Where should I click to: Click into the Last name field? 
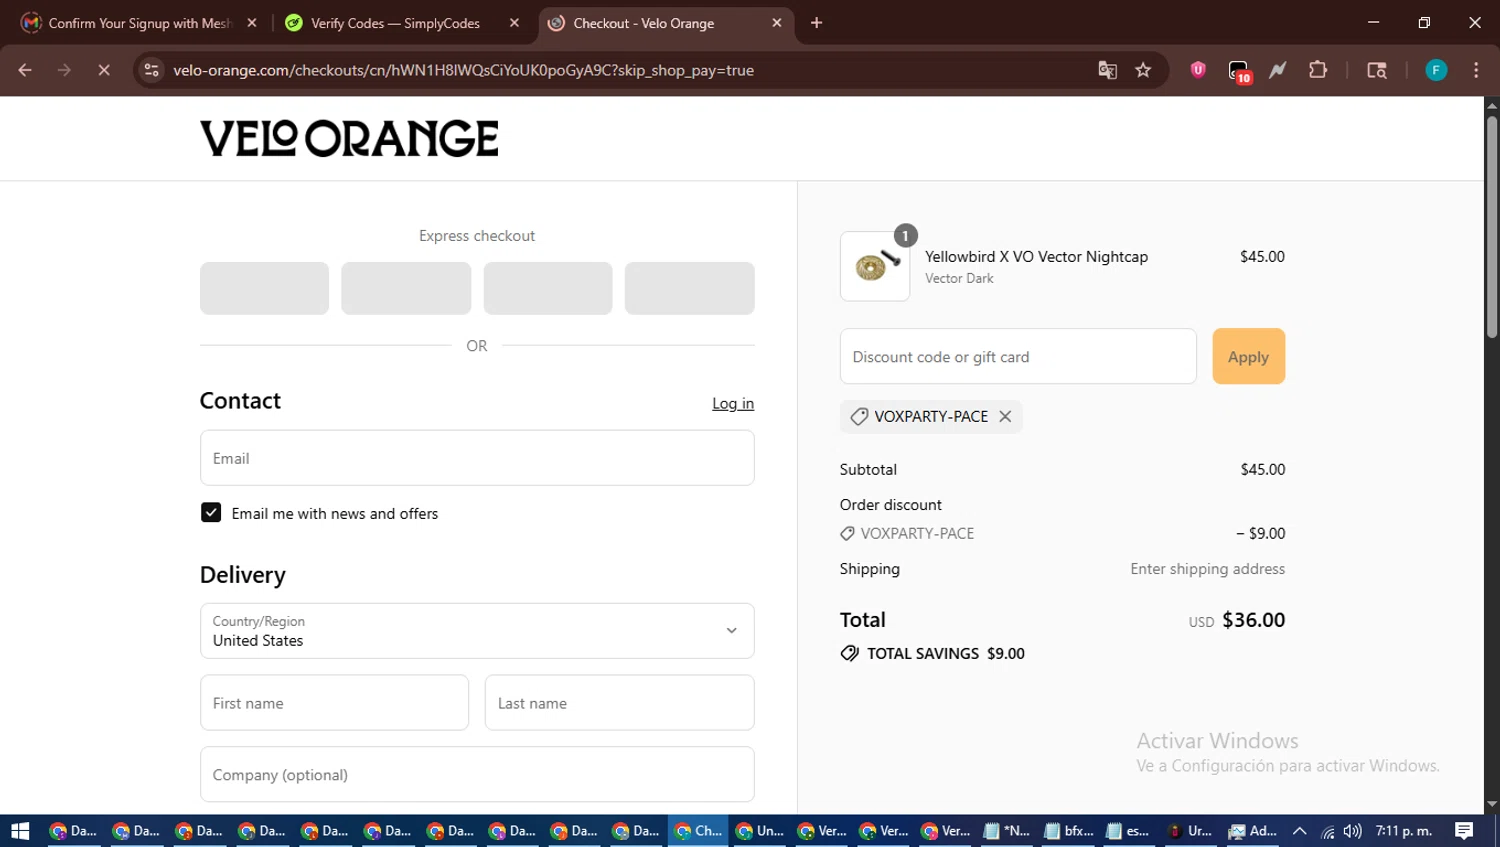tap(619, 703)
